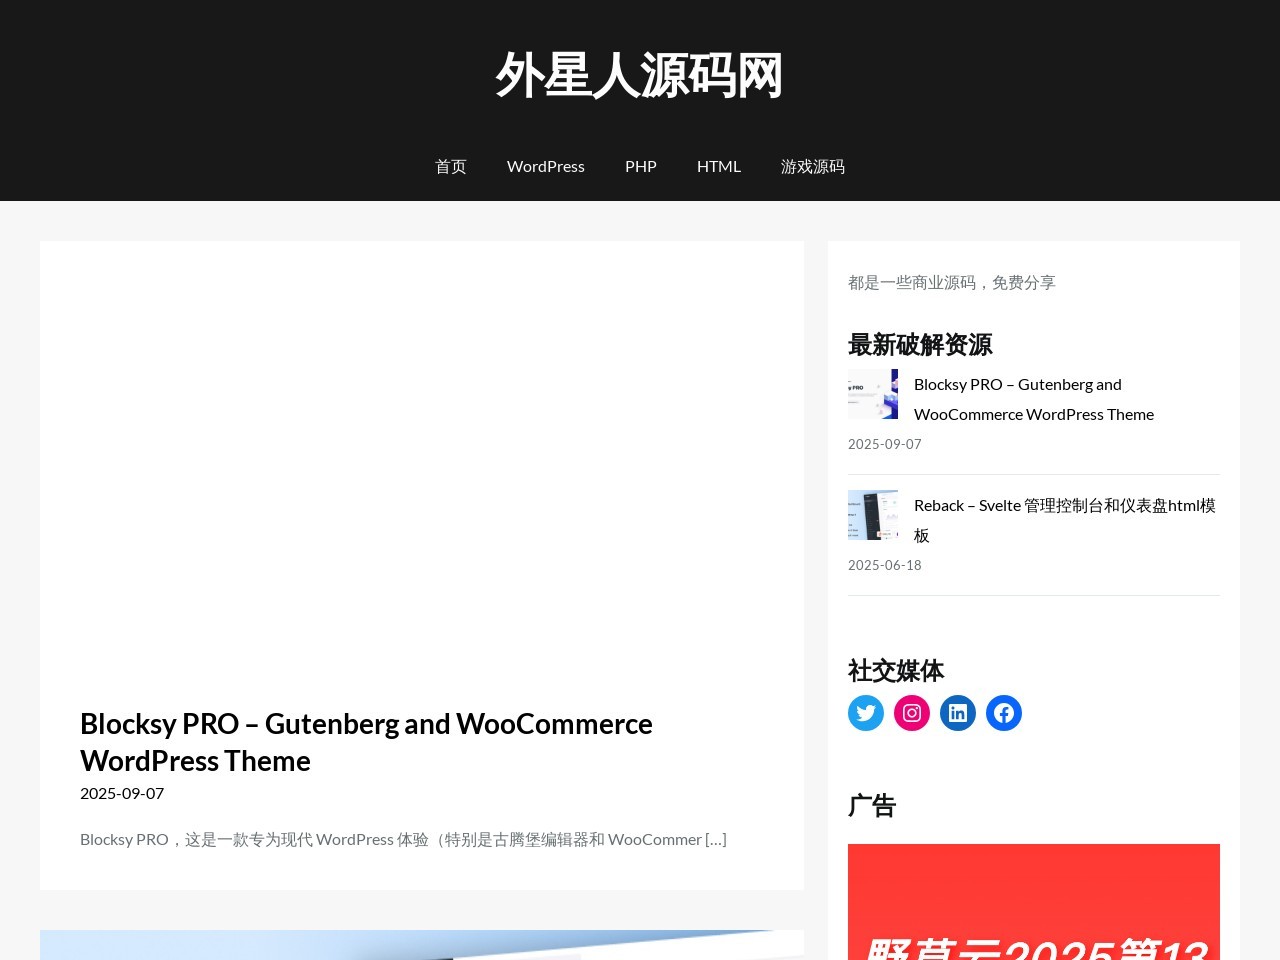Open the Facebook social media icon

(x=1004, y=713)
